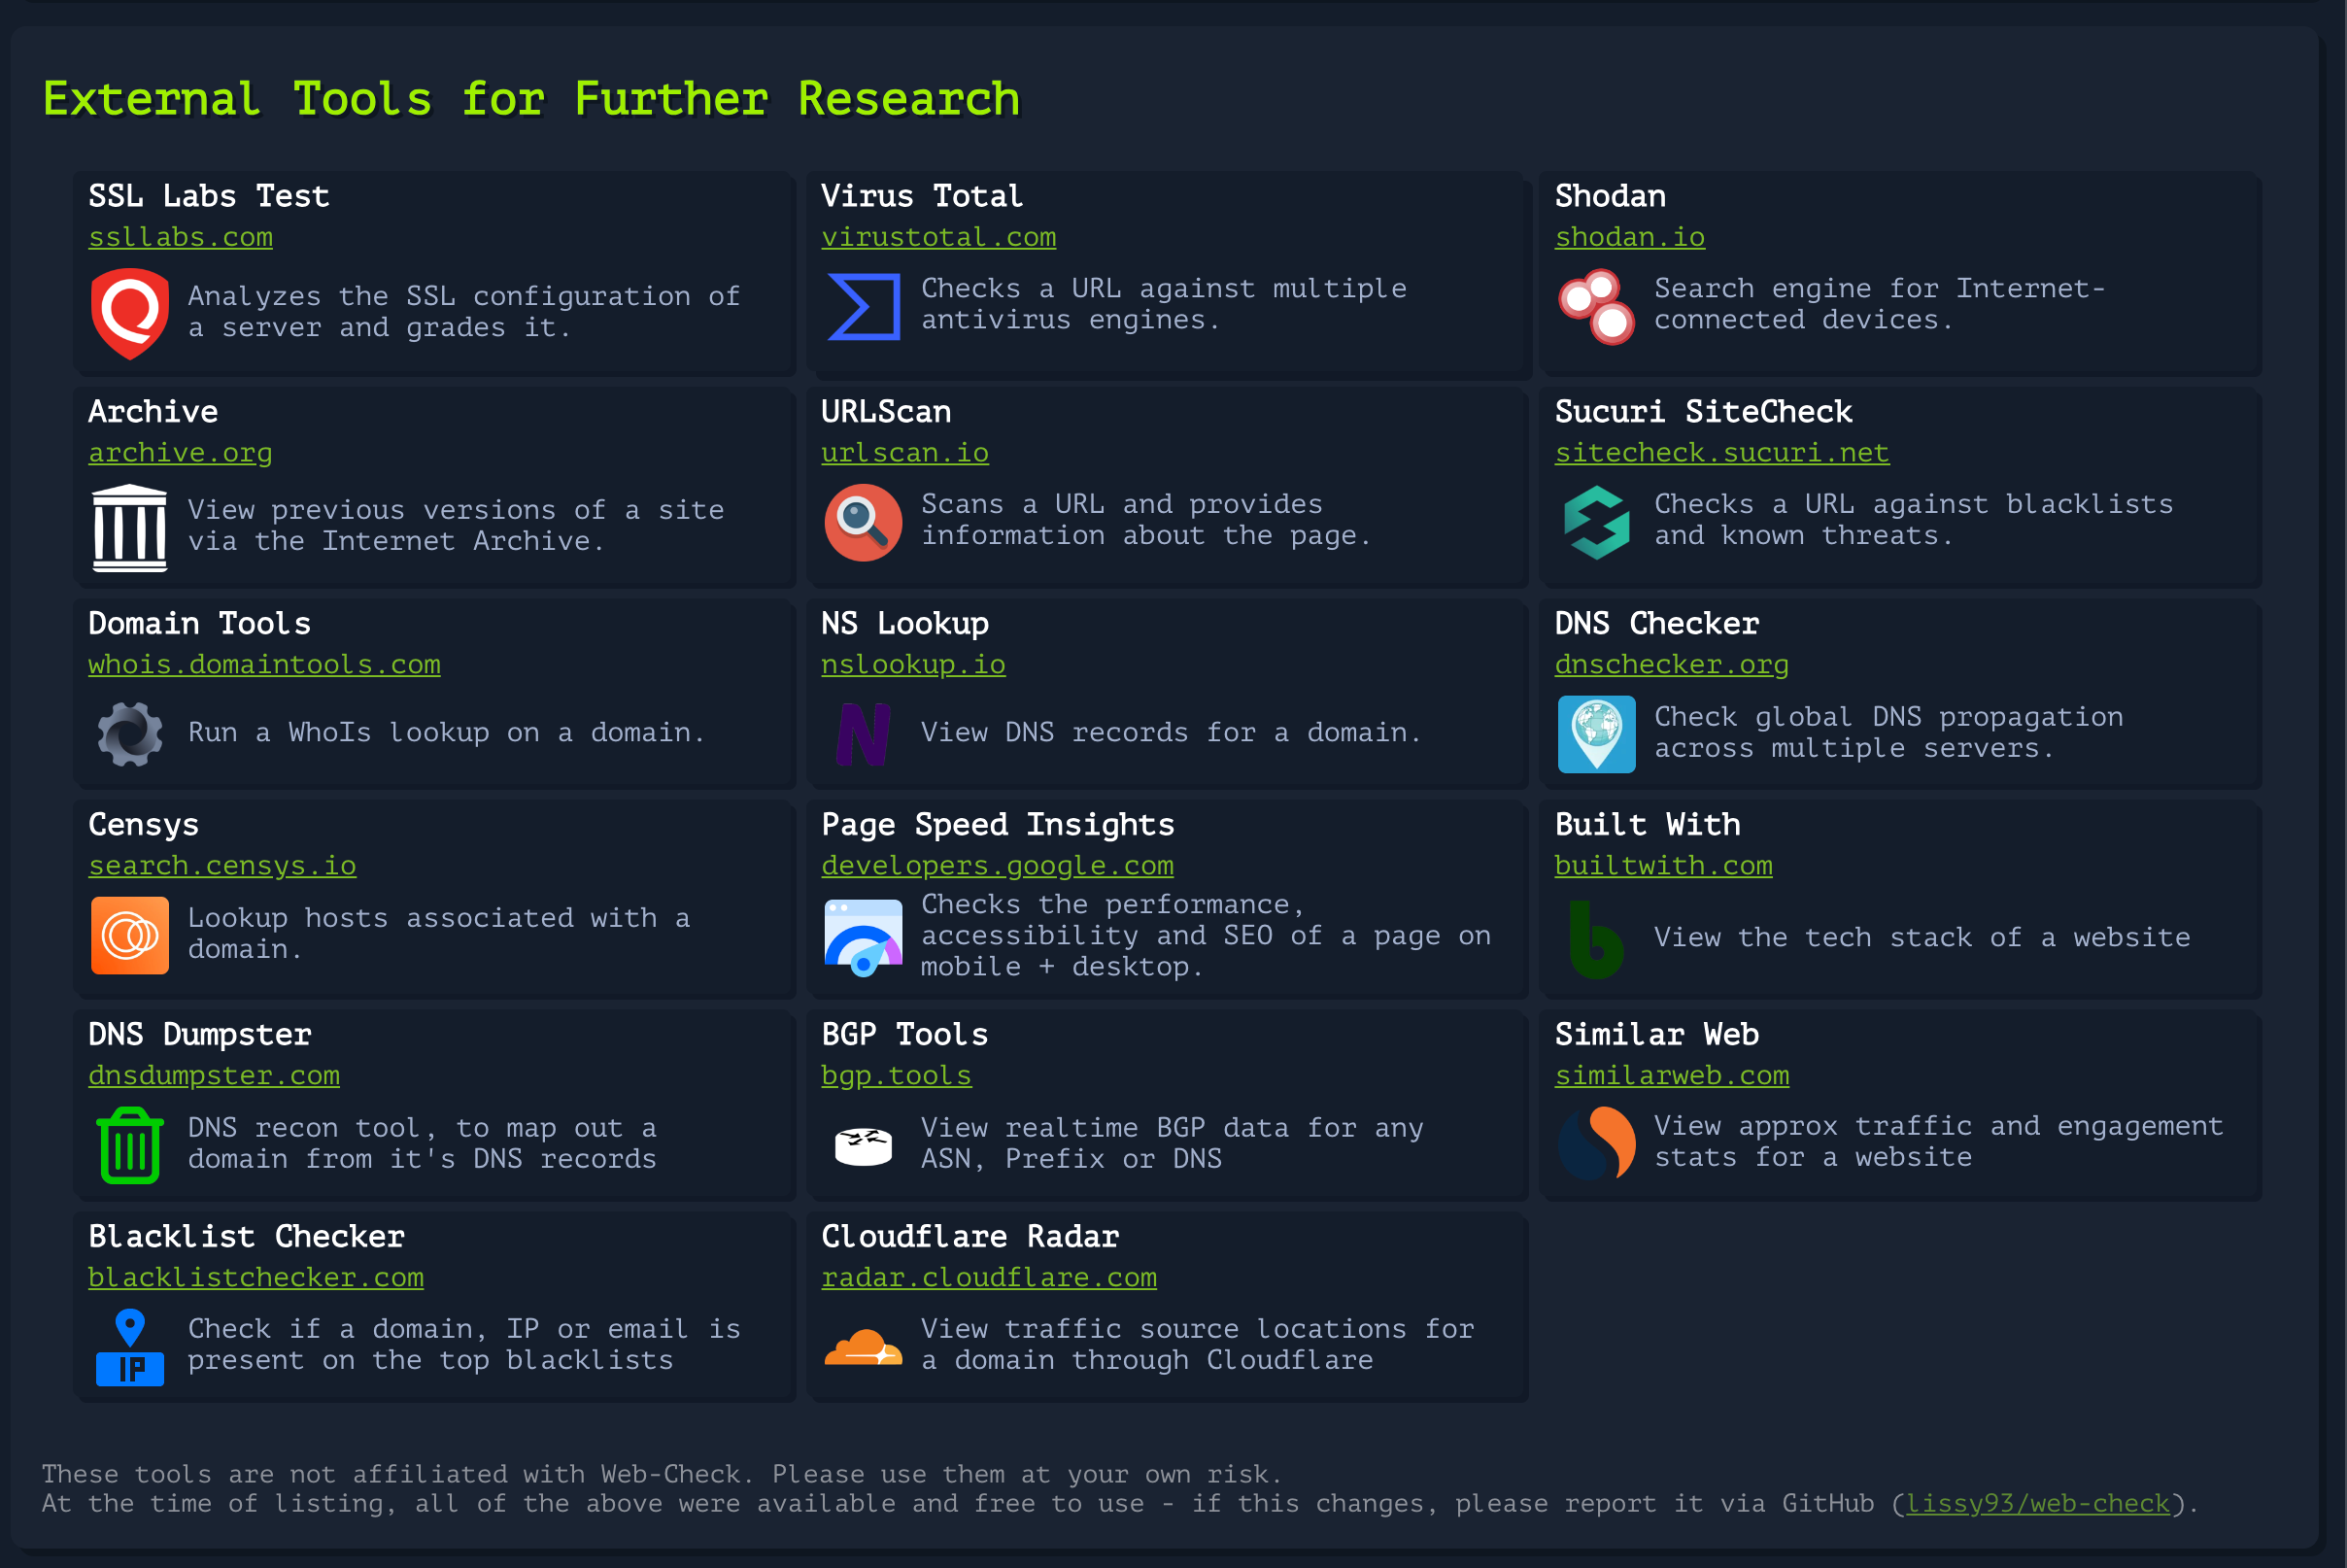Viewport: 2347px width, 1568px height.
Task: Click the URLScan magnifier icon
Action: point(863,522)
